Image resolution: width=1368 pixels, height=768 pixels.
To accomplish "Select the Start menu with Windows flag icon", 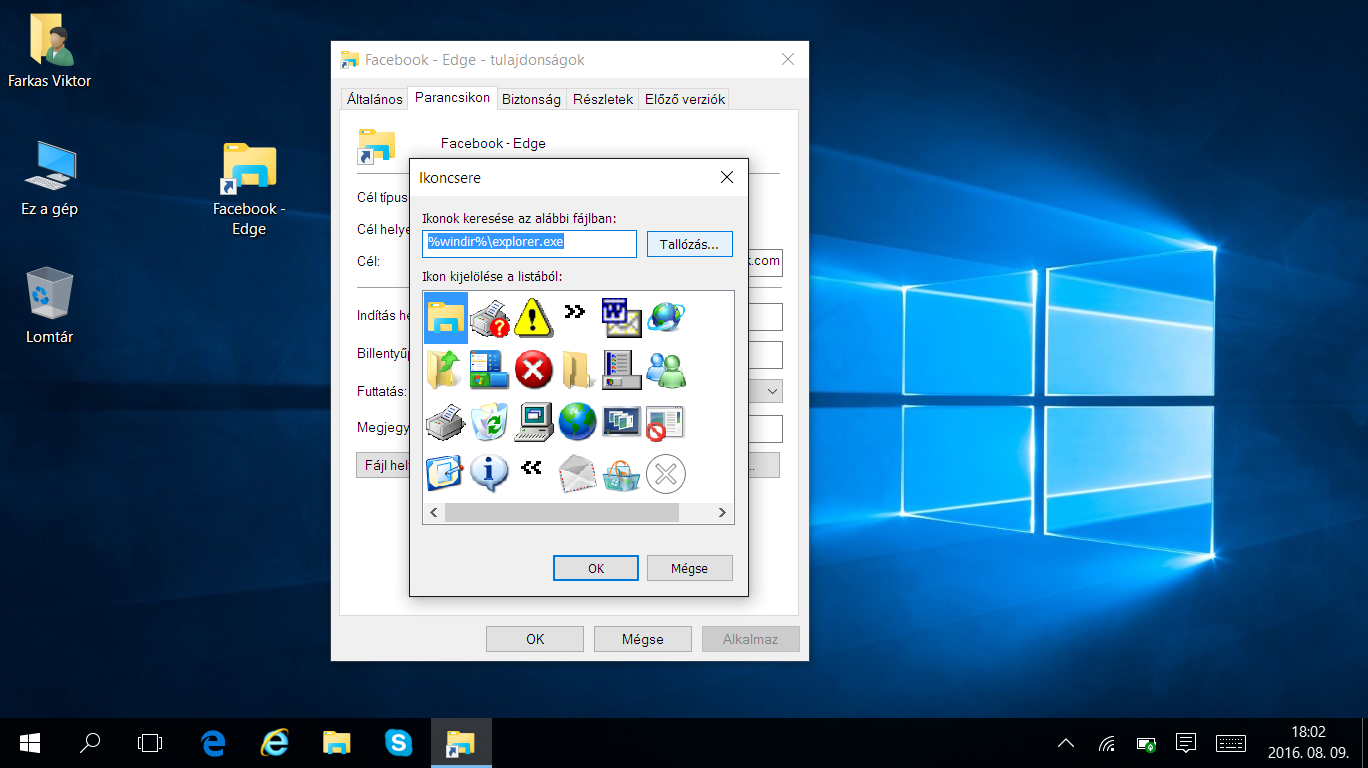I will click(490, 369).
